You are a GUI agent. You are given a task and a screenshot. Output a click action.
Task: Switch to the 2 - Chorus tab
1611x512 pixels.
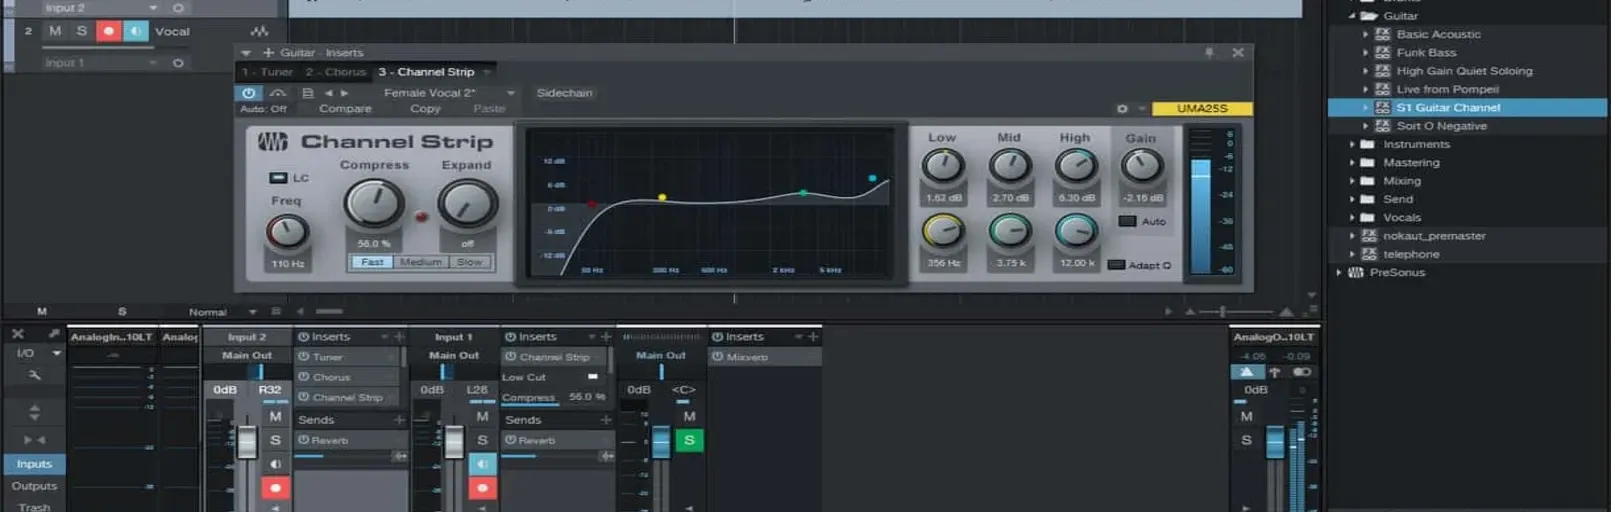coord(335,72)
